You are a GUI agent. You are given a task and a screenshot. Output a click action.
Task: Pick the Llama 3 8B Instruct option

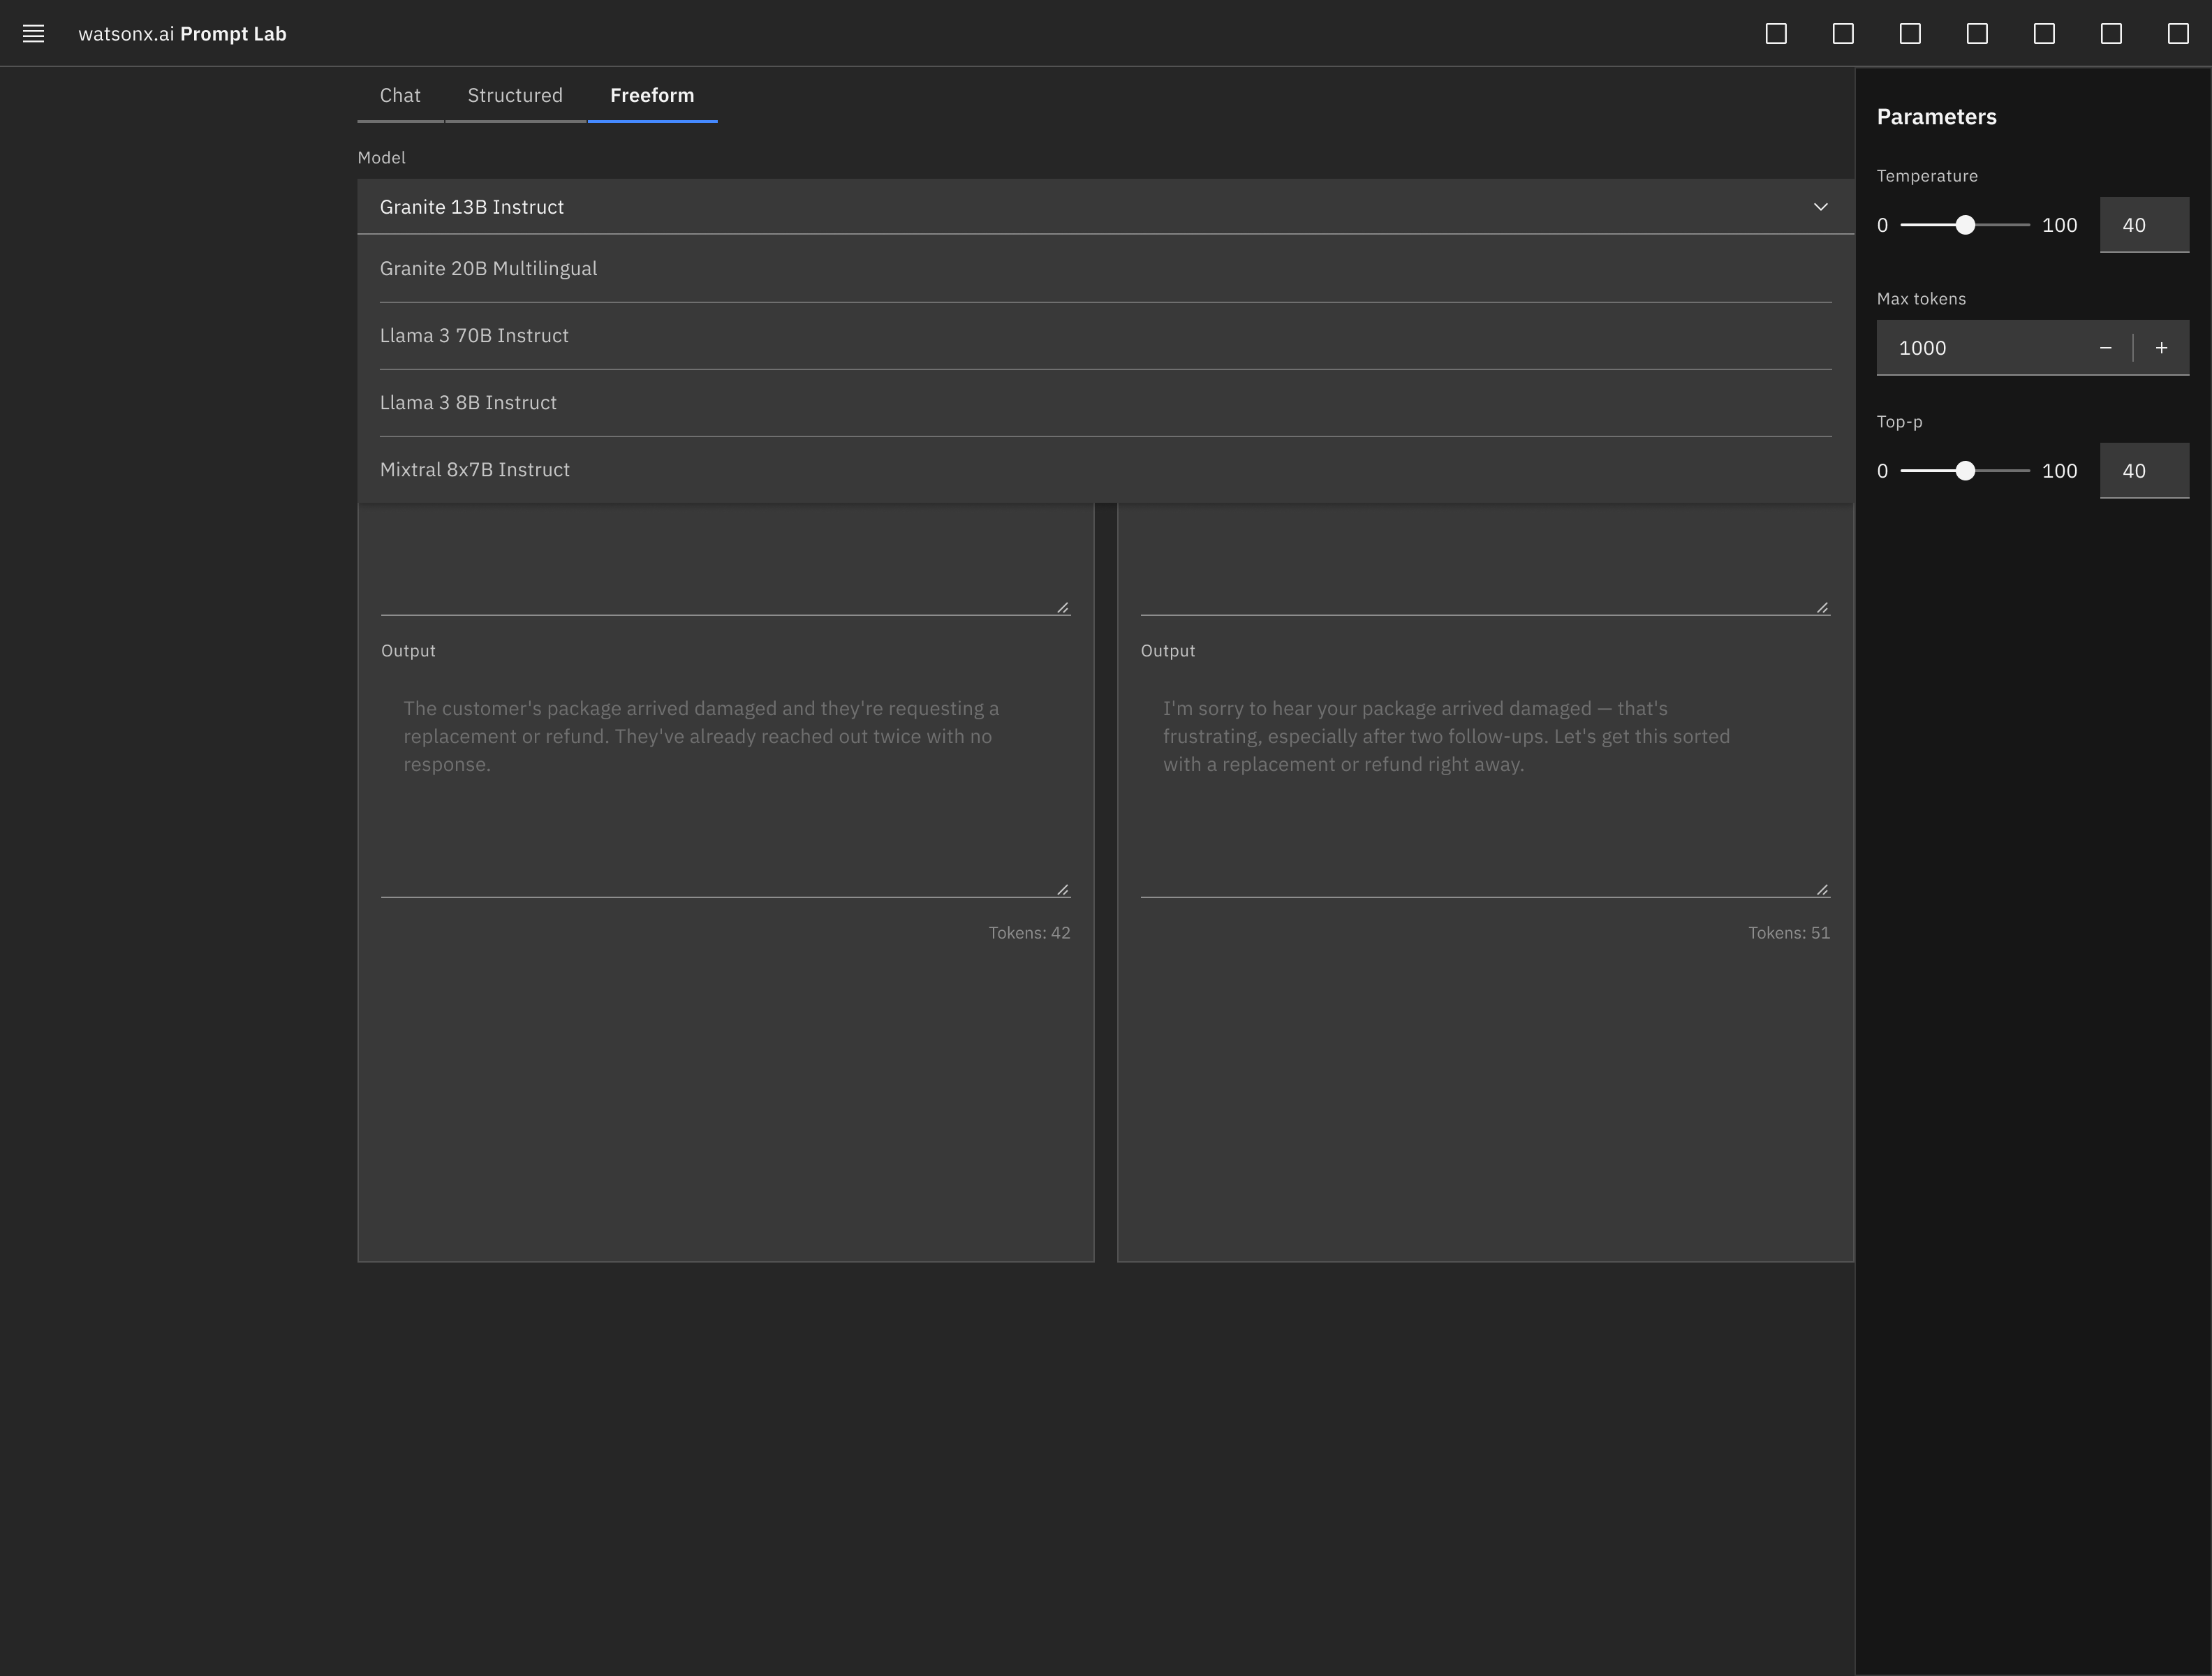coord(1105,402)
